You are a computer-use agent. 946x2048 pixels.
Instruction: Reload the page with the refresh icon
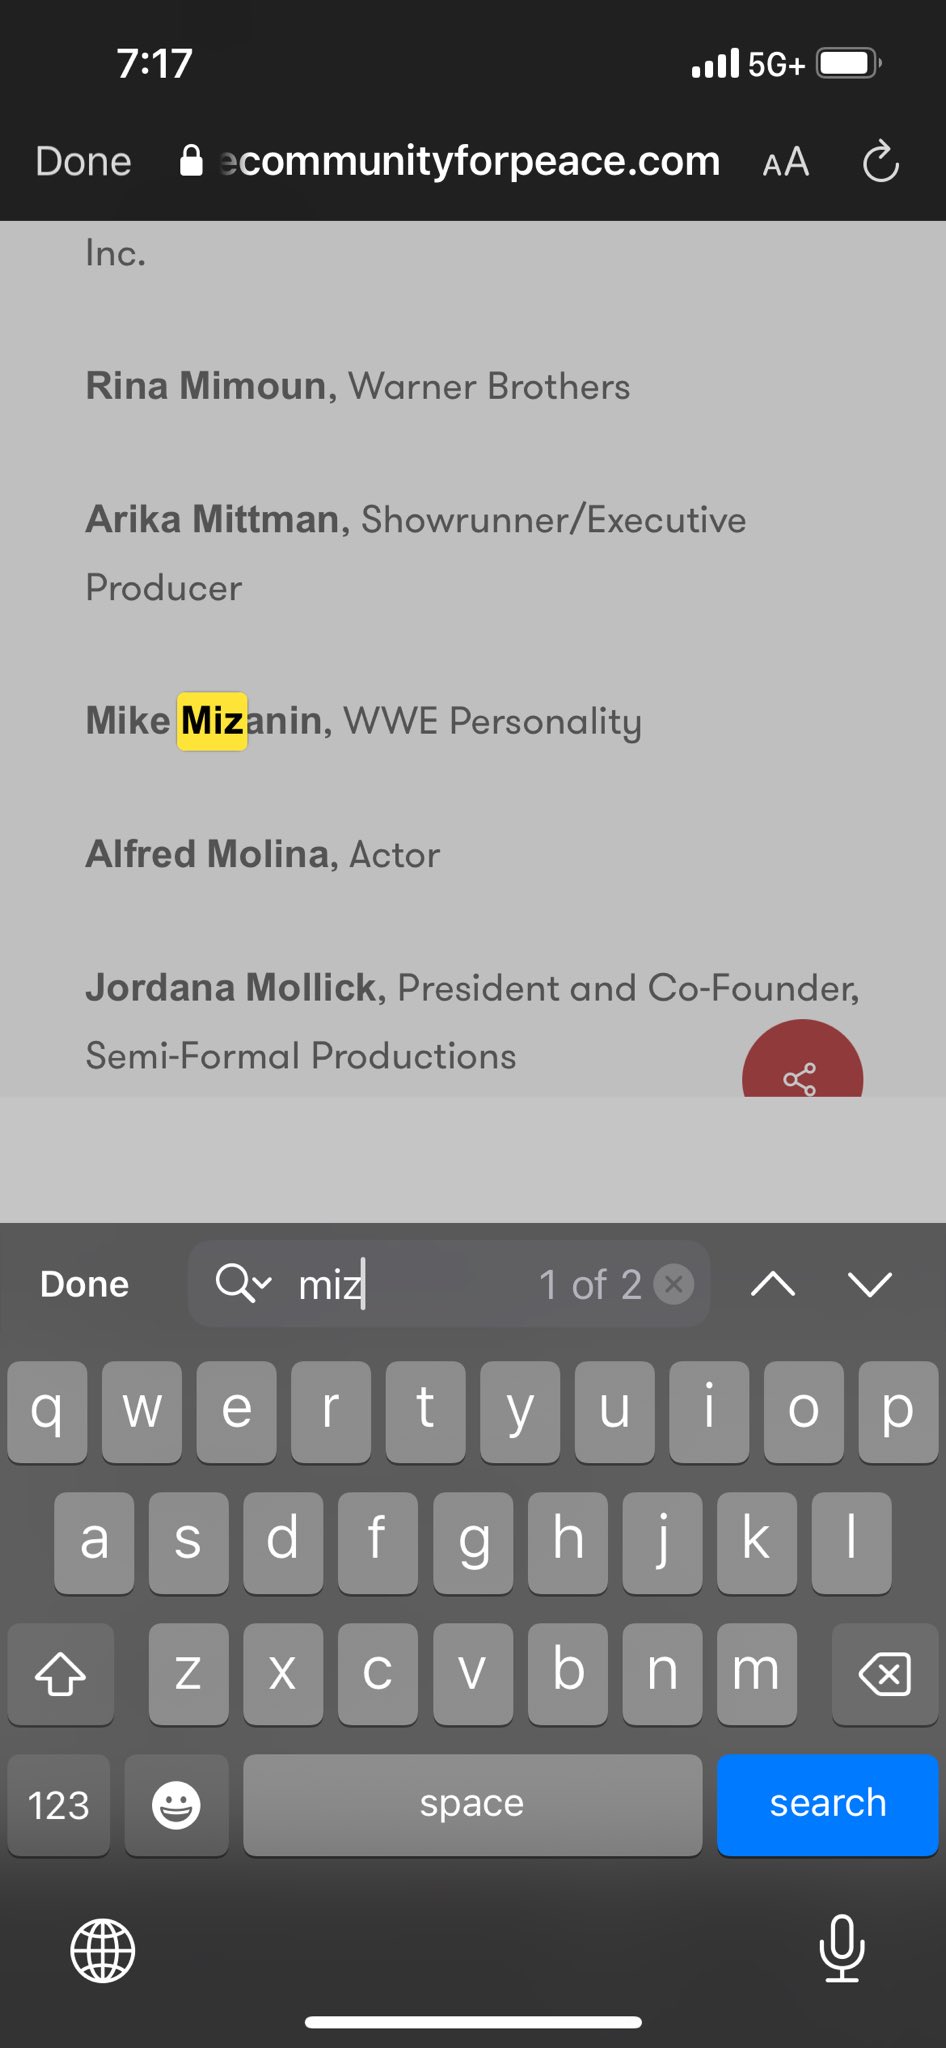[881, 162]
